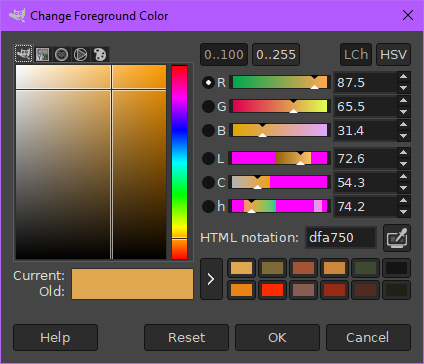This screenshot has width=424, height=364.
Task: Increase the L value with up arrow
Action: [x=403, y=153]
